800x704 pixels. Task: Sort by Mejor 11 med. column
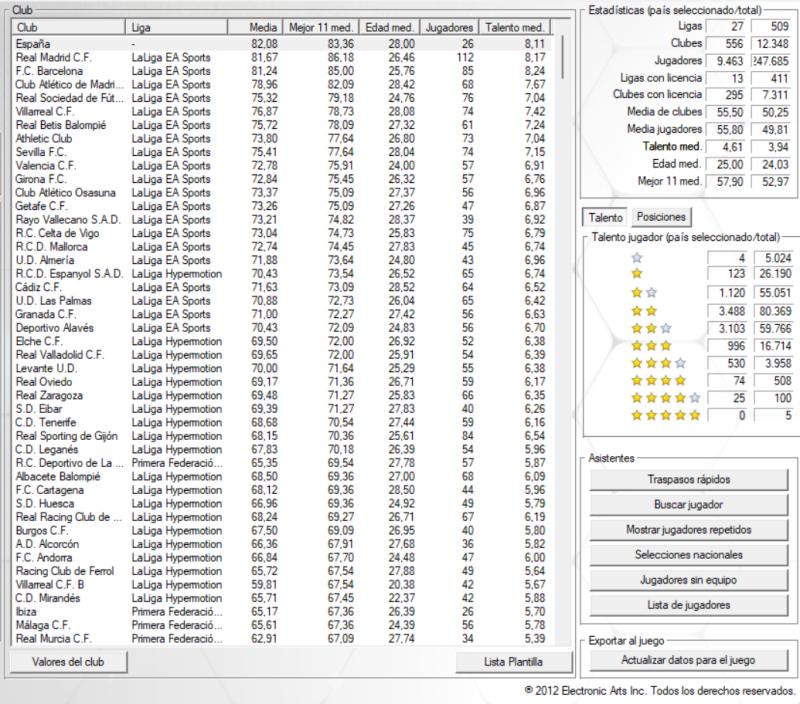pos(321,27)
